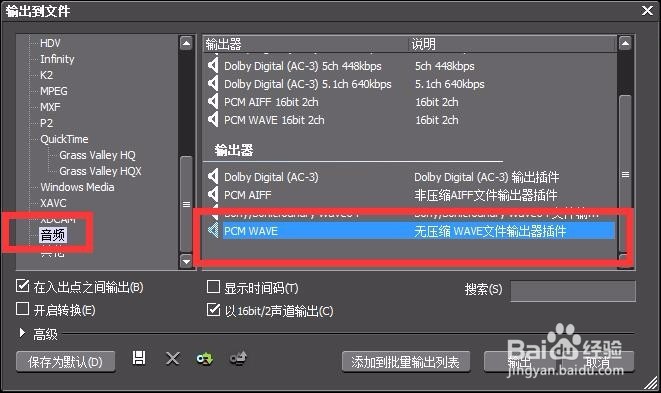This screenshot has width=661, height=393.
Task: Click the category tree scrollbar thumb
Action: point(186,204)
